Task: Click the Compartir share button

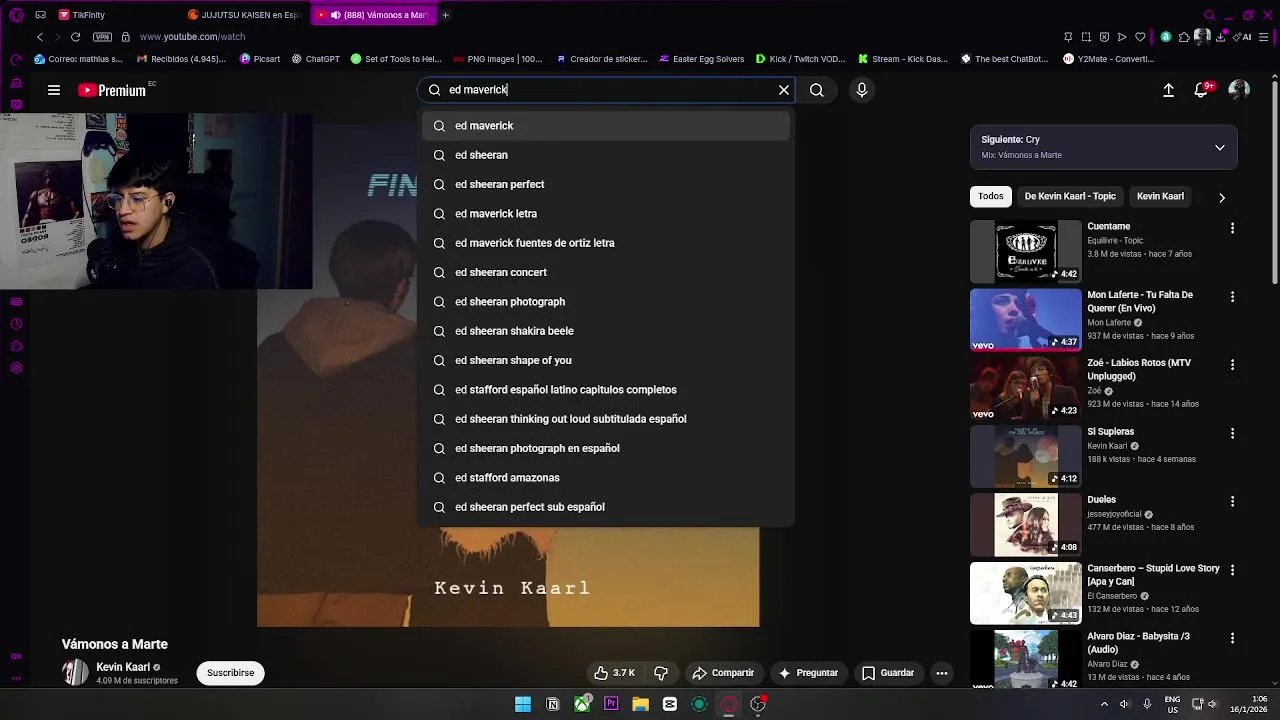Action: 723,673
